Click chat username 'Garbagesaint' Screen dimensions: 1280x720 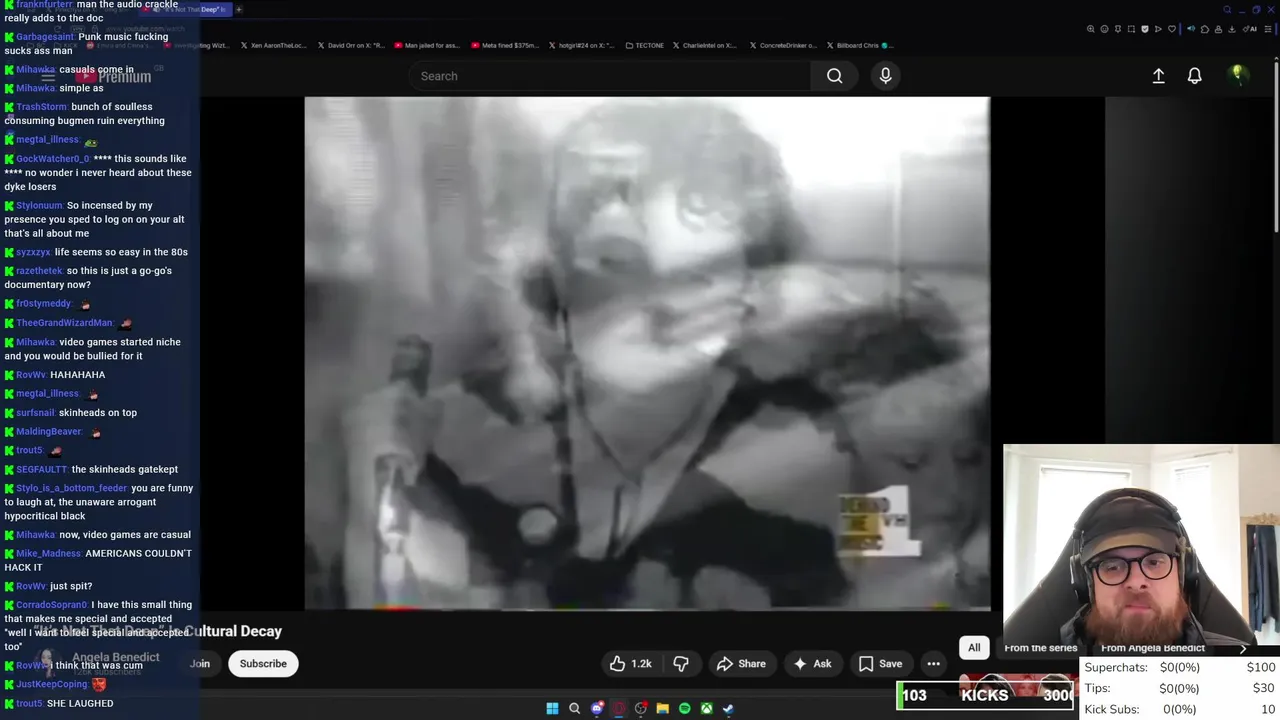[x=45, y=37]
